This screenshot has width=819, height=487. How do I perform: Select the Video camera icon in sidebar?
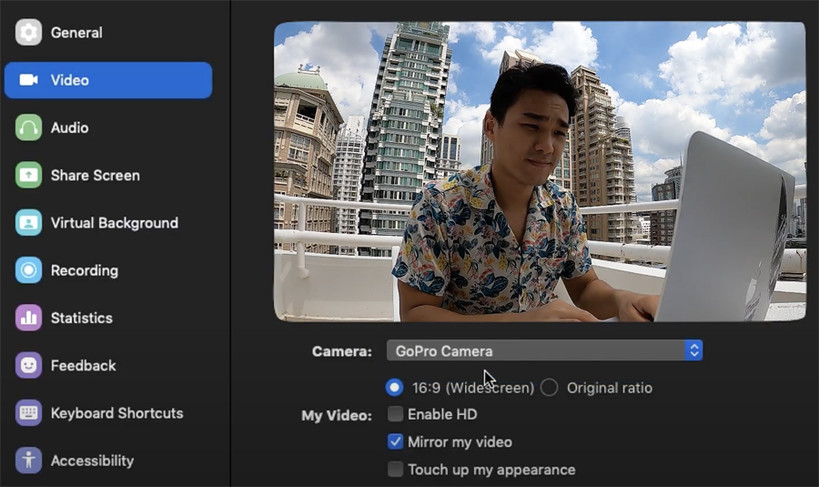click(28, 80)
